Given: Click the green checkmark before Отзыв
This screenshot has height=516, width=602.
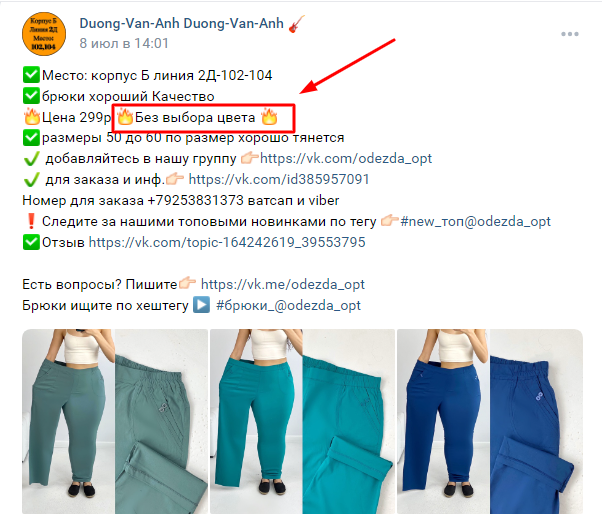Looking at the screenshot, I should [x=31, y=242].
